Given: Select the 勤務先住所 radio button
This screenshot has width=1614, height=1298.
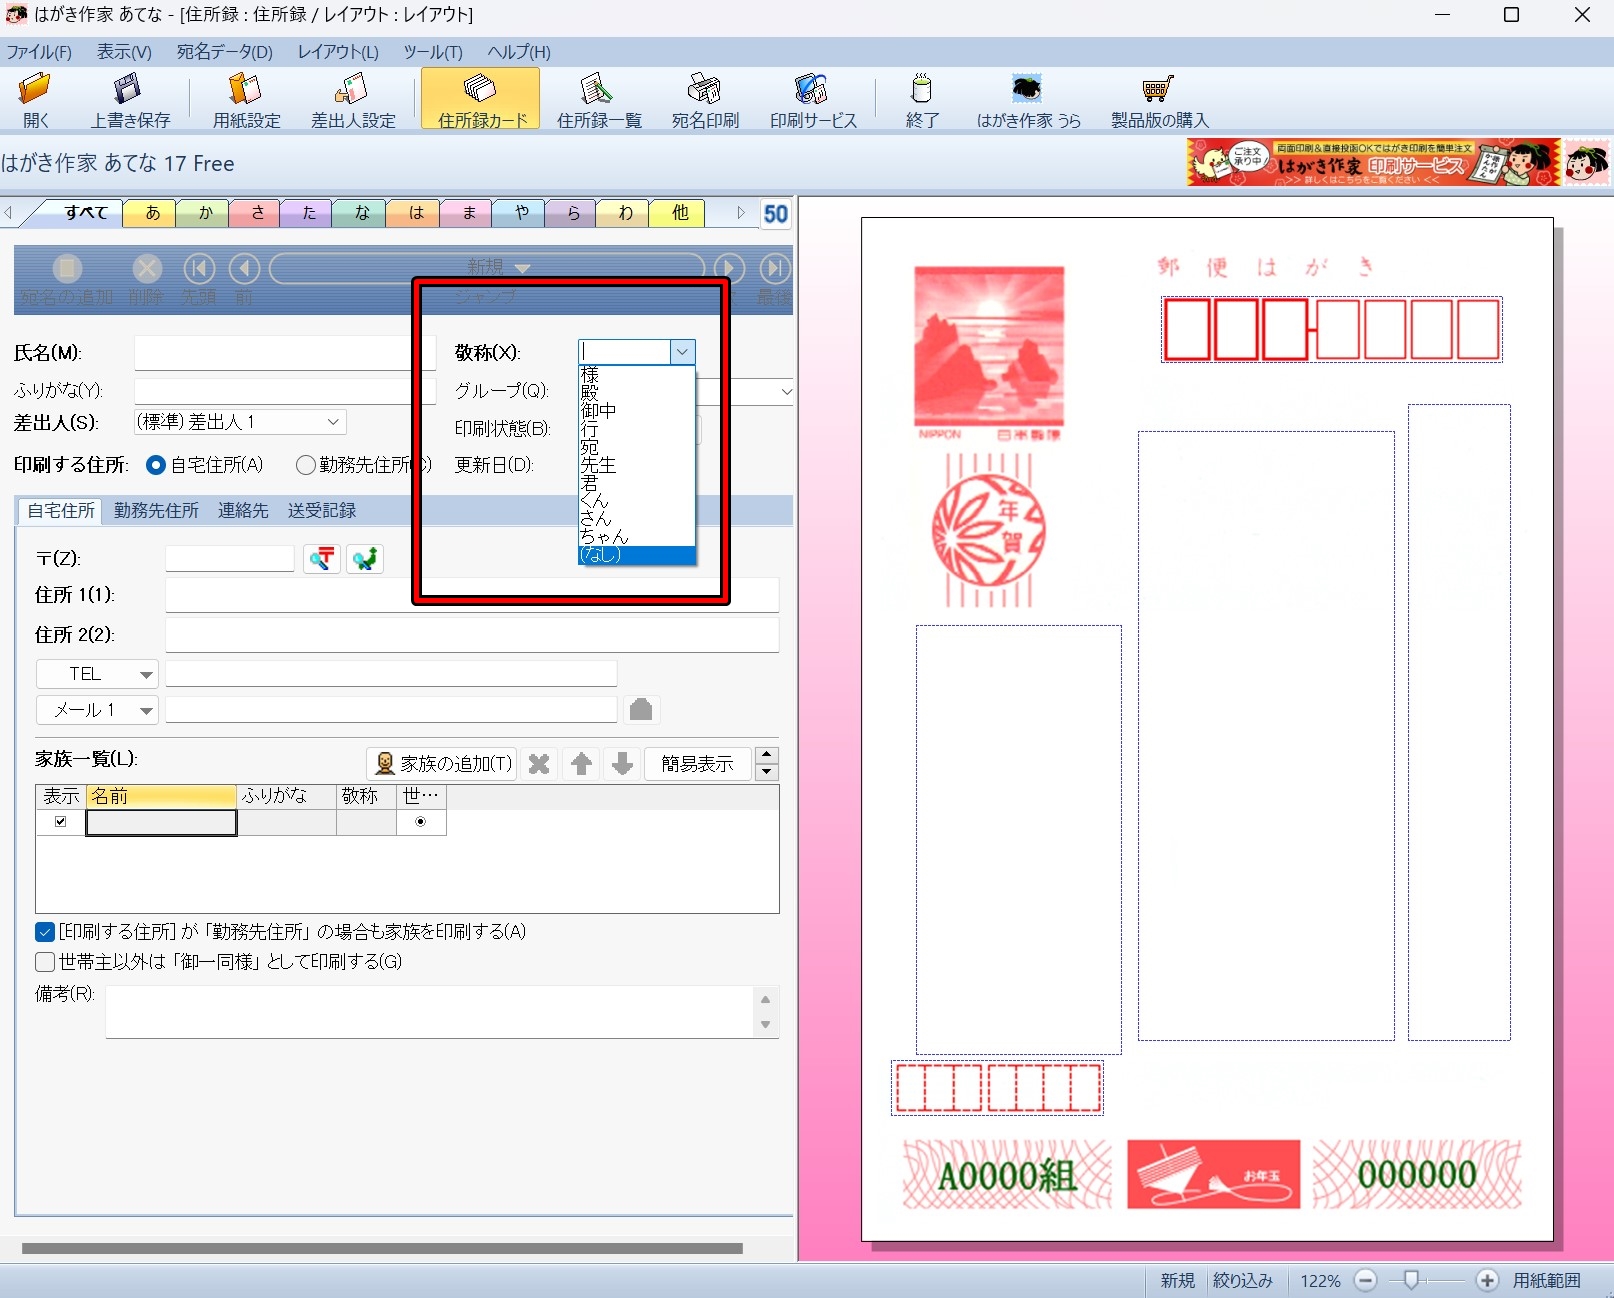Looking at the screenshot, I should (x=306, y=465).
